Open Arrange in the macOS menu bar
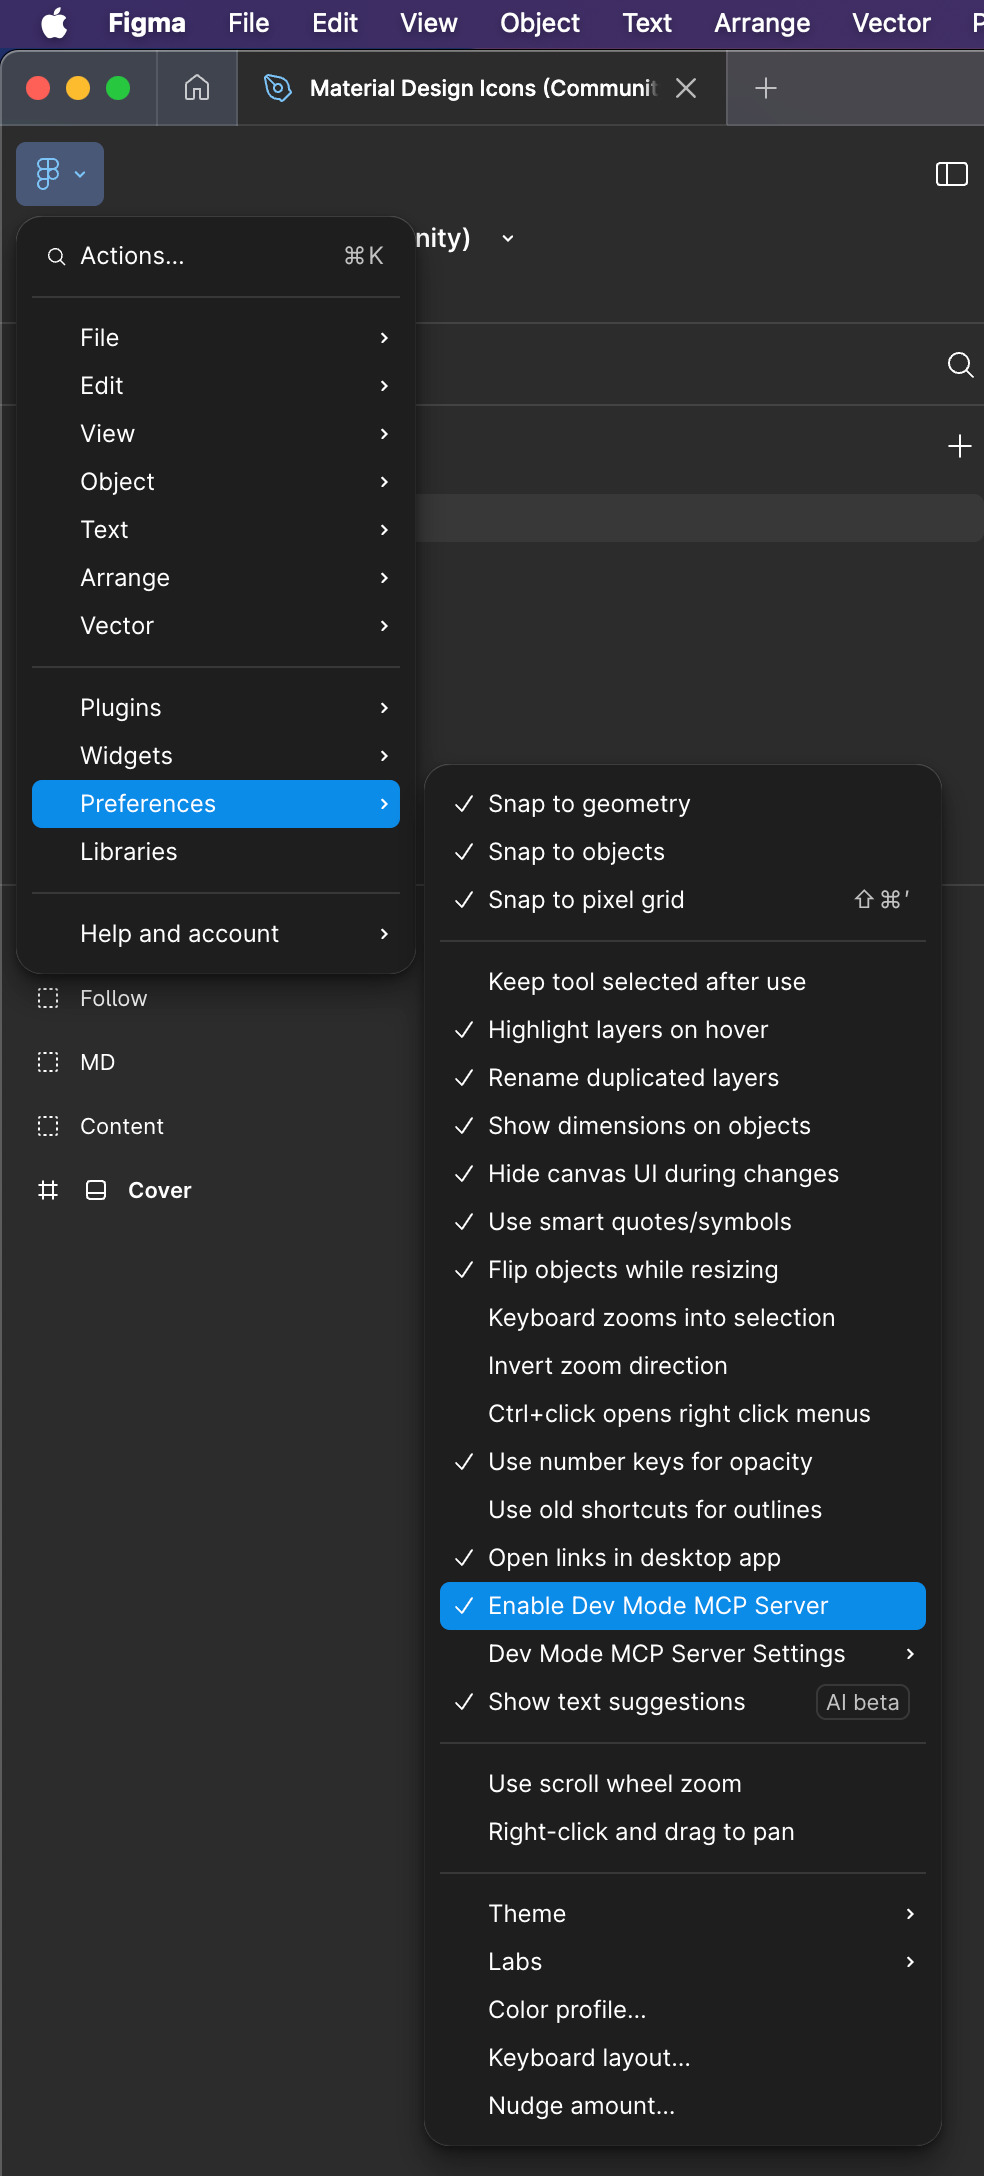The image size is (984, 2176). coord(762,22)
